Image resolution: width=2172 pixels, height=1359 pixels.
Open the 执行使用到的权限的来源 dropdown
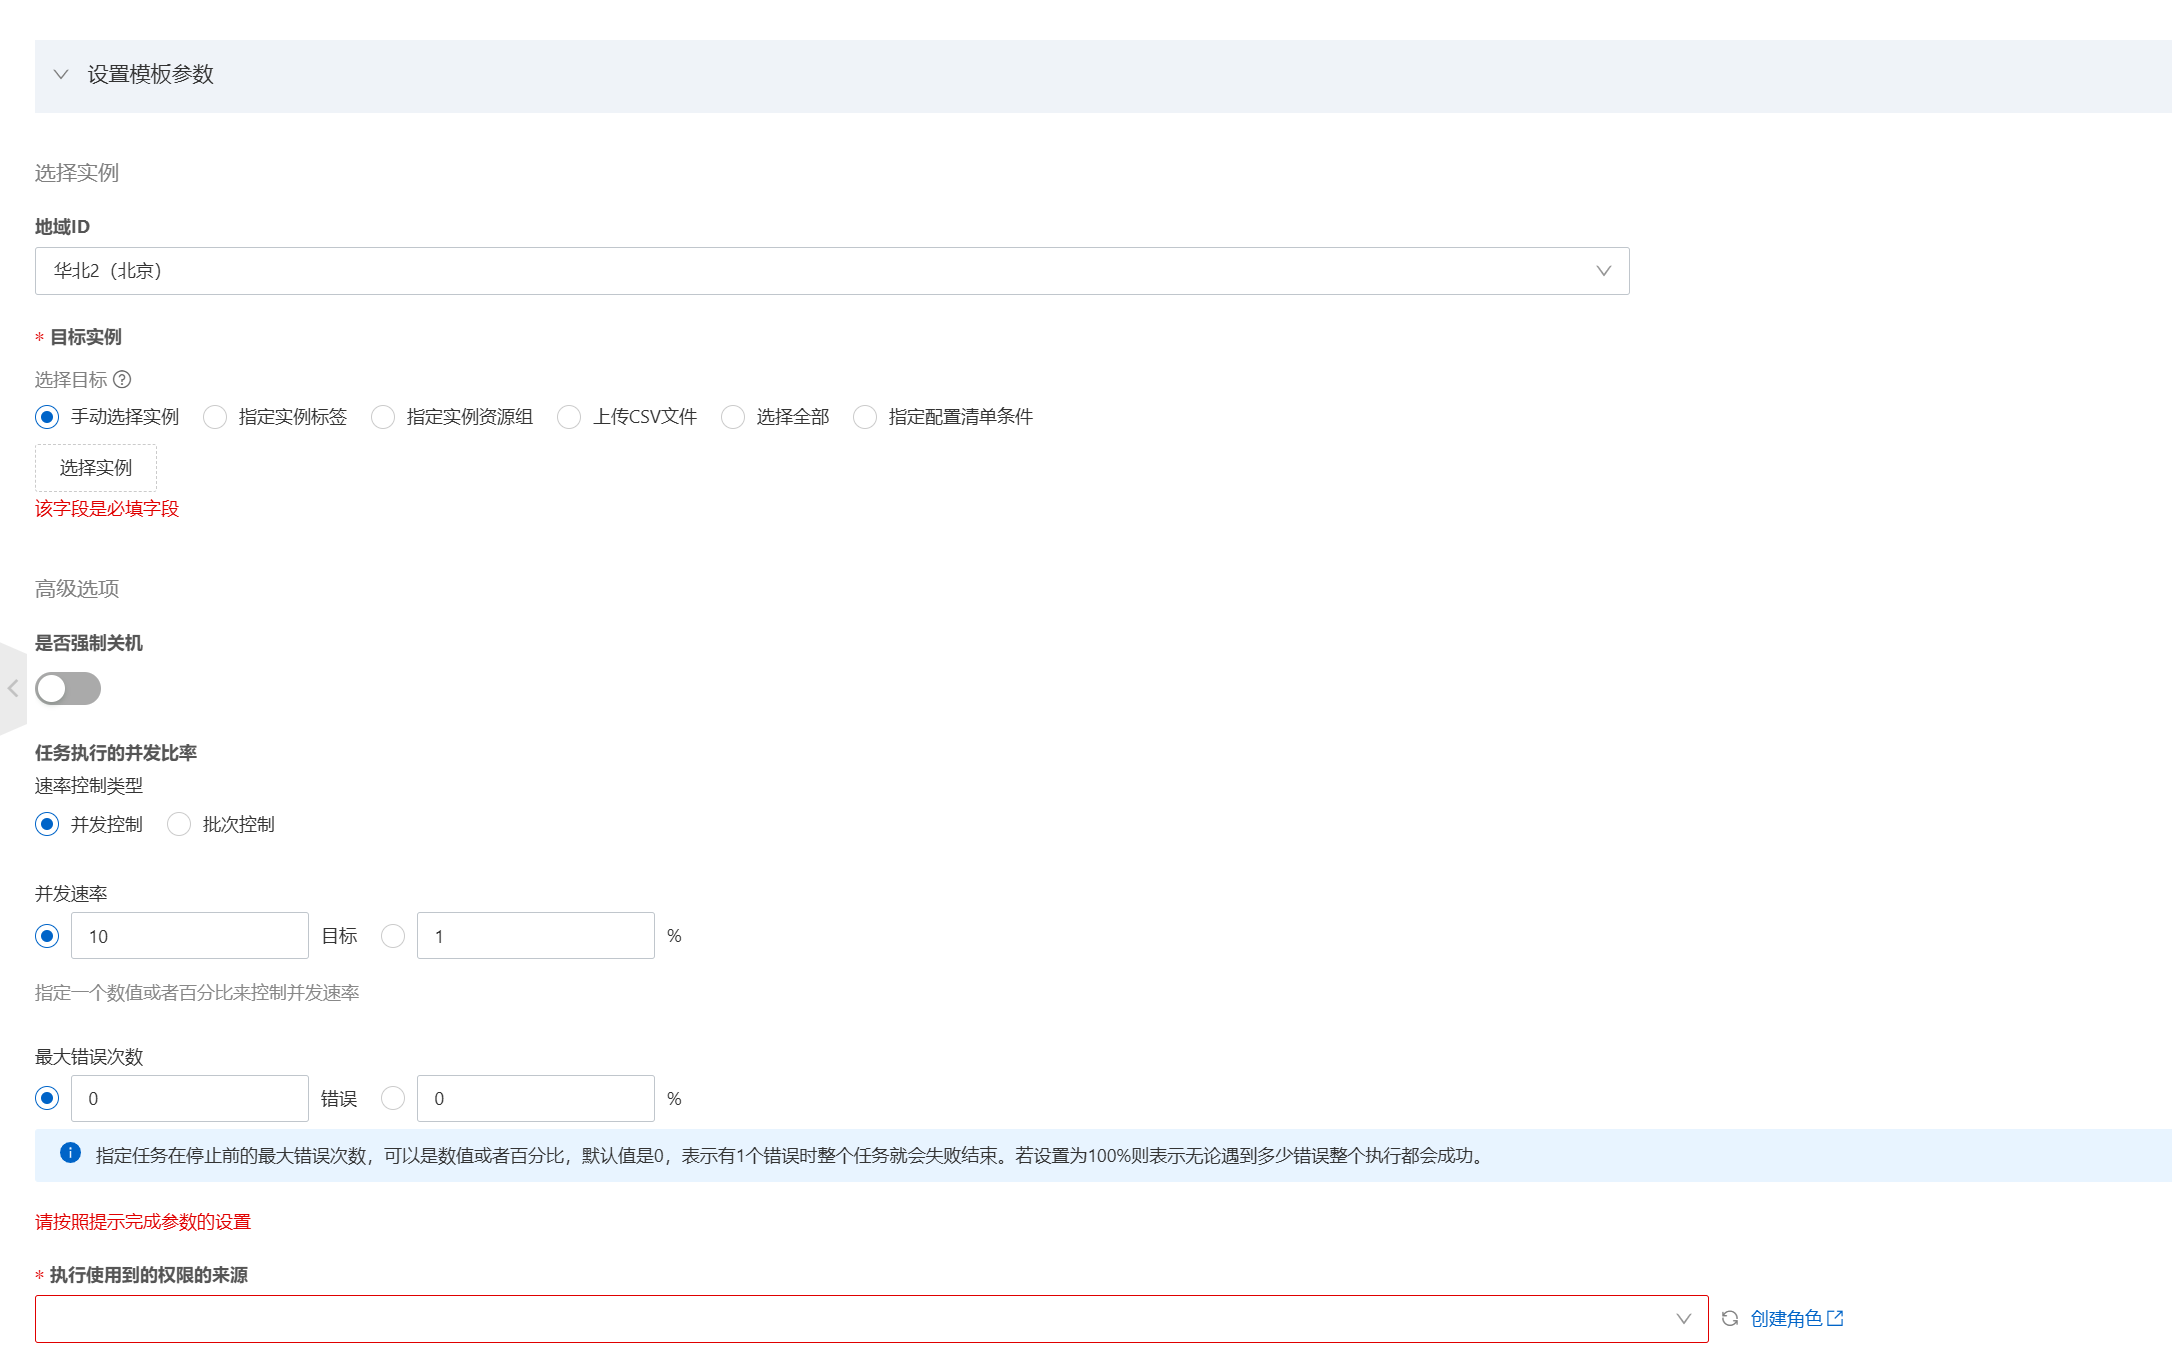[871, 1319]
